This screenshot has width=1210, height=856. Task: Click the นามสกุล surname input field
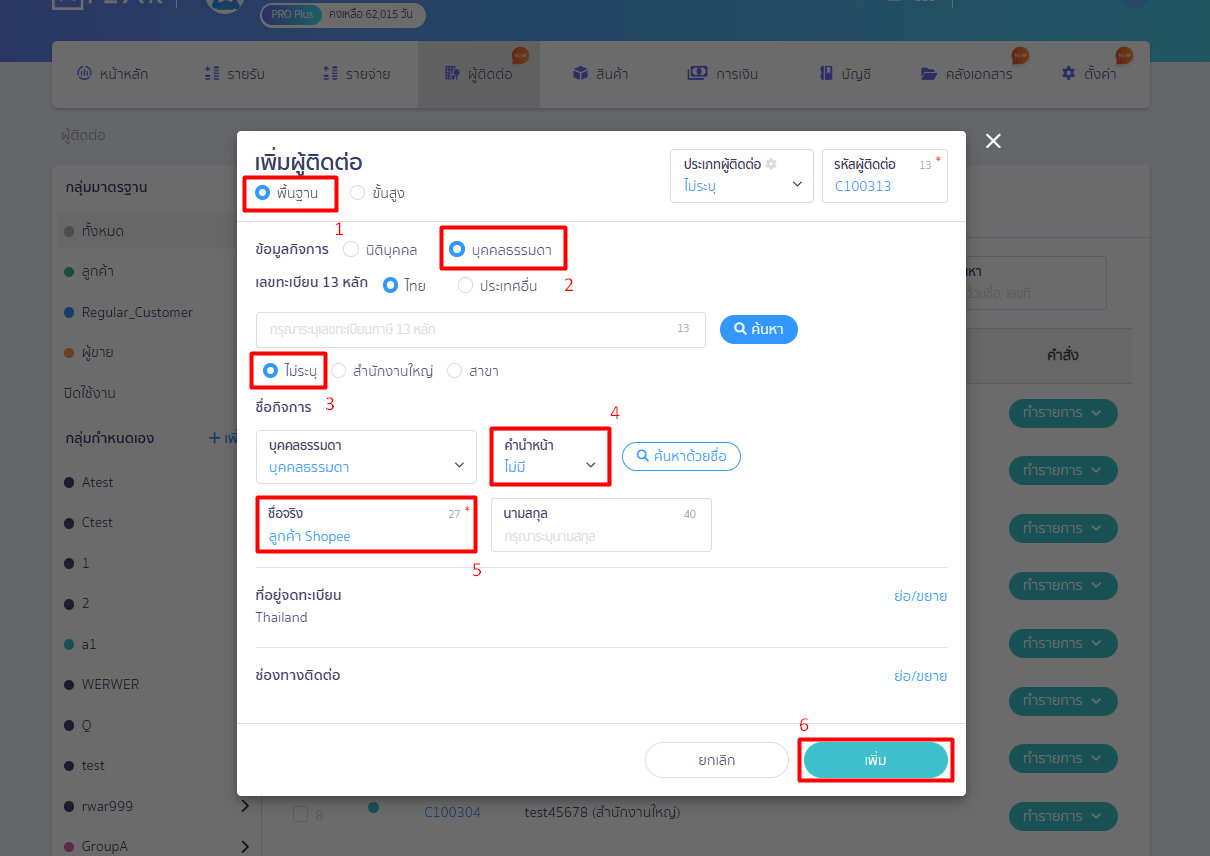point(601,525)
